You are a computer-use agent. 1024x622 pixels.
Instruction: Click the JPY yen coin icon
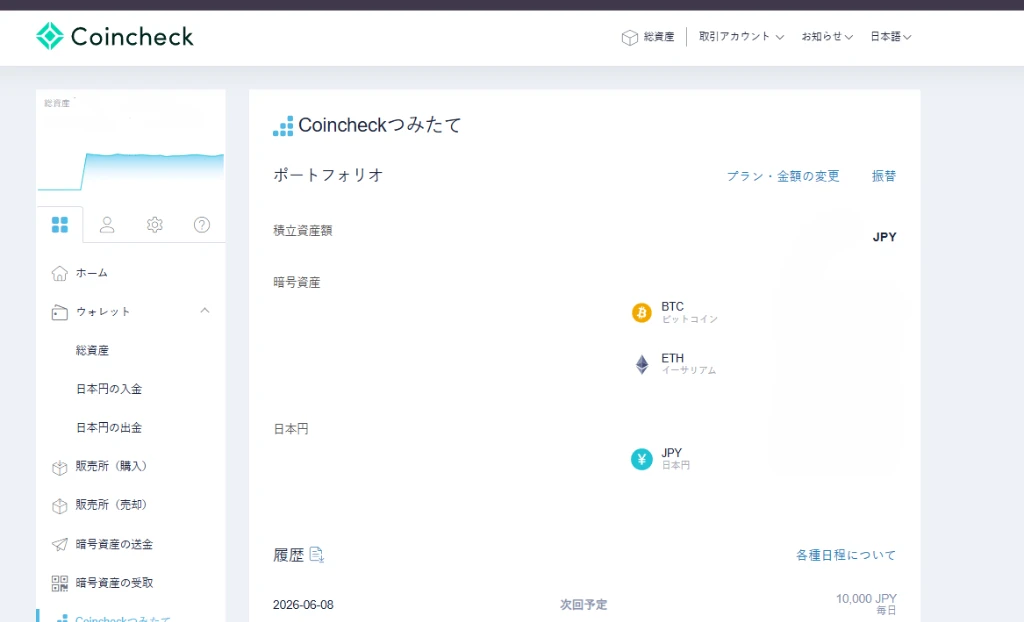[641, 459]
